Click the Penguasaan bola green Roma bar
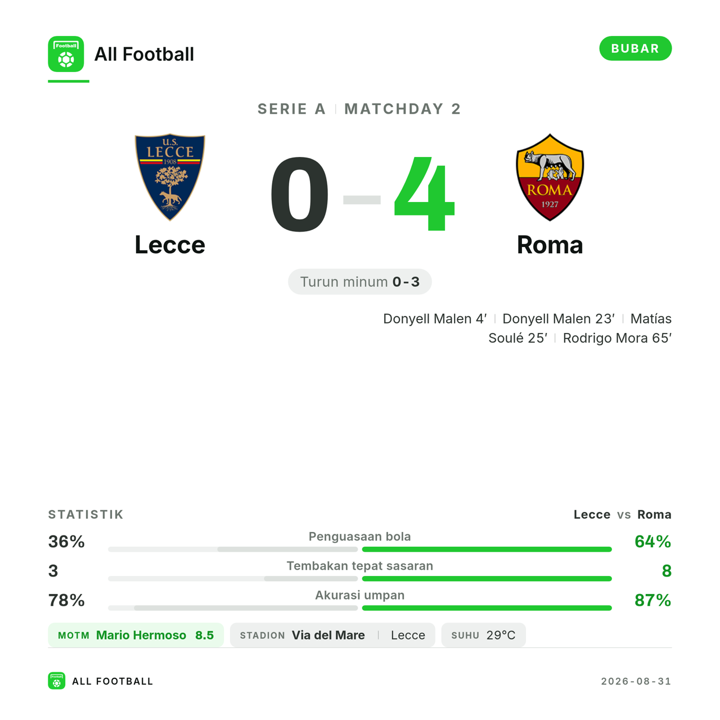 487,549
